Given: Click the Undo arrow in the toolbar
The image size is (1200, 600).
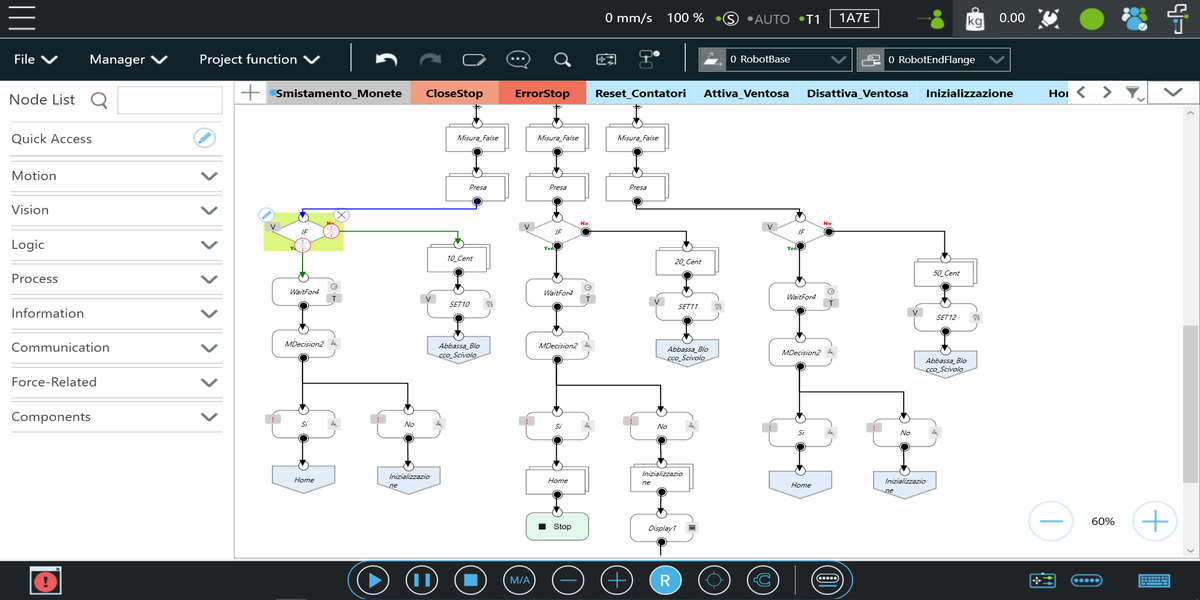Looking at the screenshot, I should 386,59.
